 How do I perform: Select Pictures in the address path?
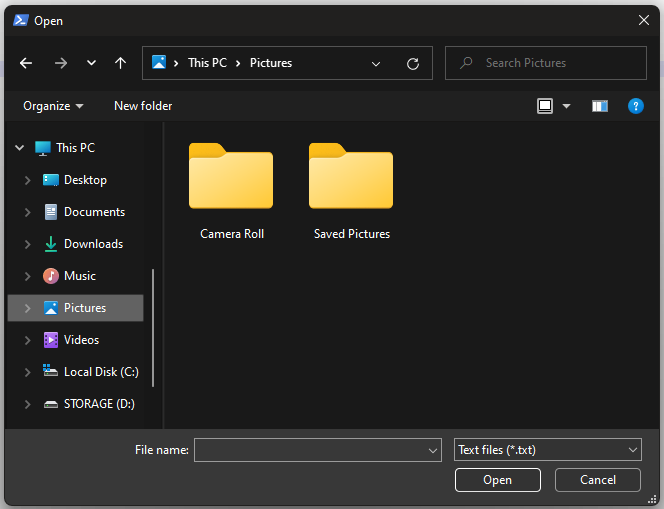(271, 63)
